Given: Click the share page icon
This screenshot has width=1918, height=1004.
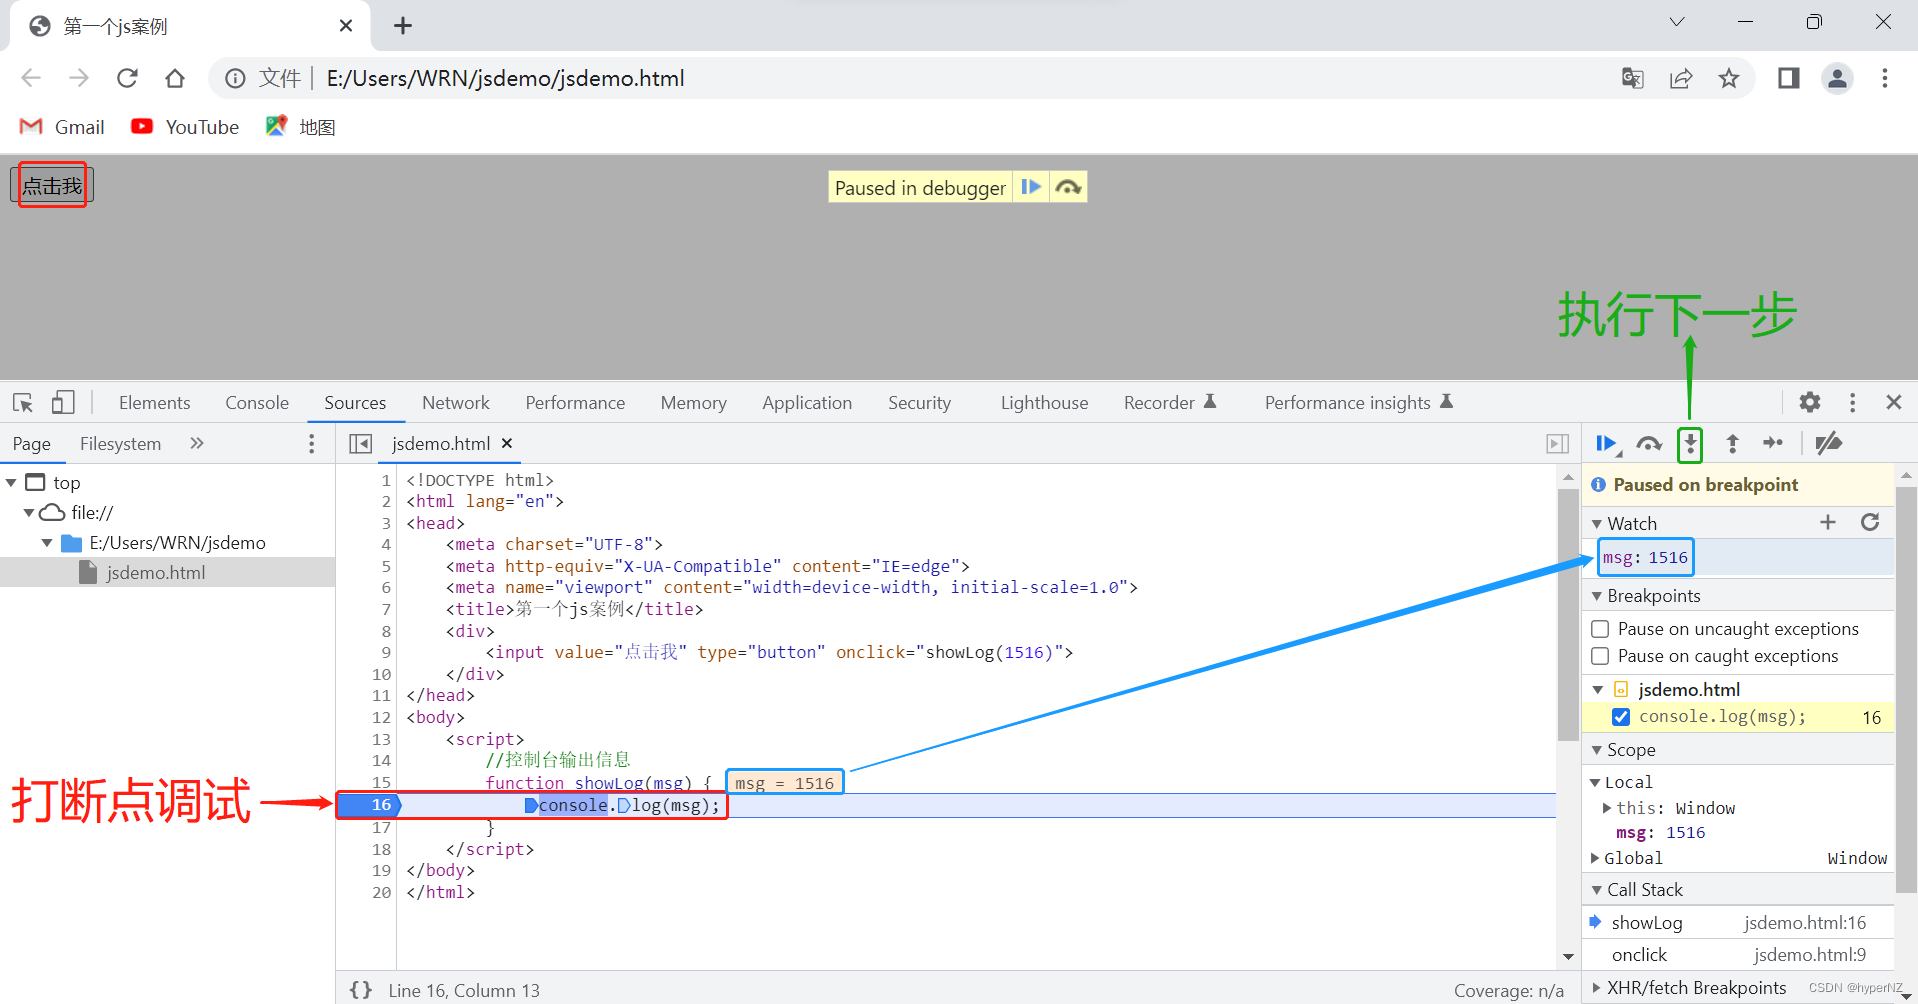Looking at the screenshot, I should 1681,78.
